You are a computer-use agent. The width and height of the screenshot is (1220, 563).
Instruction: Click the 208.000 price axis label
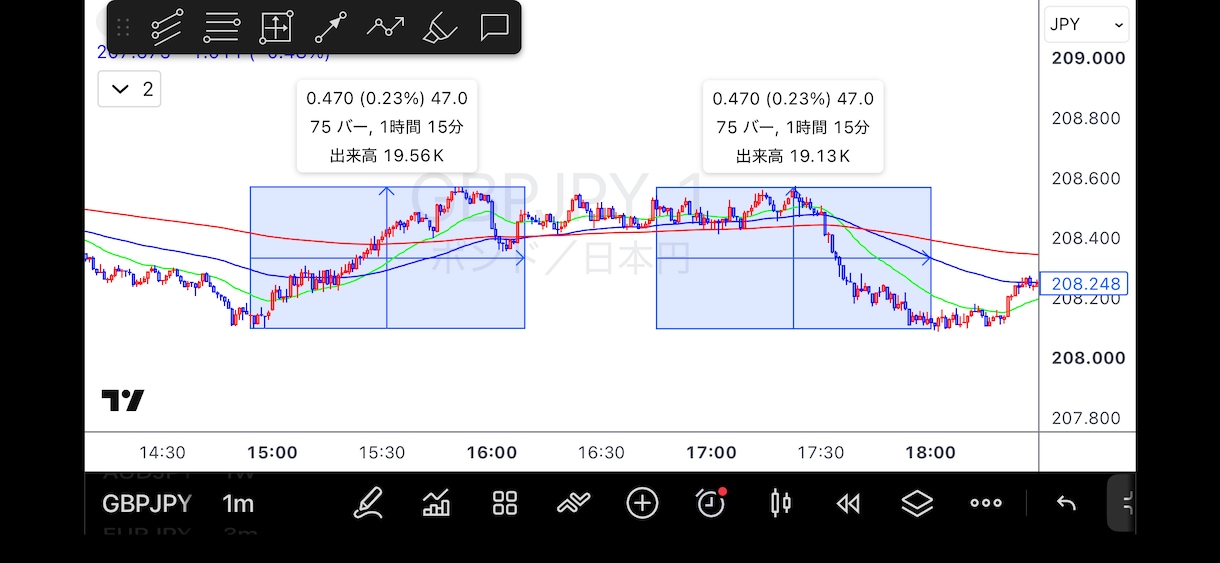(x=1088, y=358)
